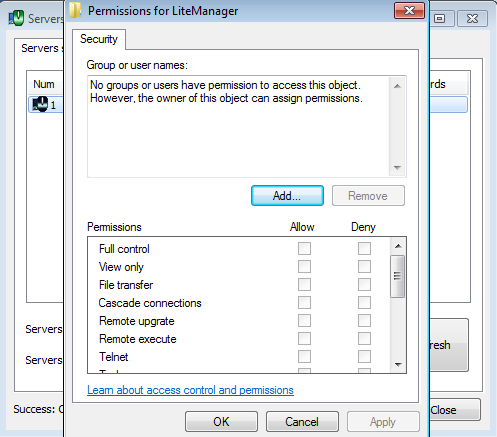The height and width of the screenshot is (437, 497).
Task: Click the Add... button
Action: (287, 196)
